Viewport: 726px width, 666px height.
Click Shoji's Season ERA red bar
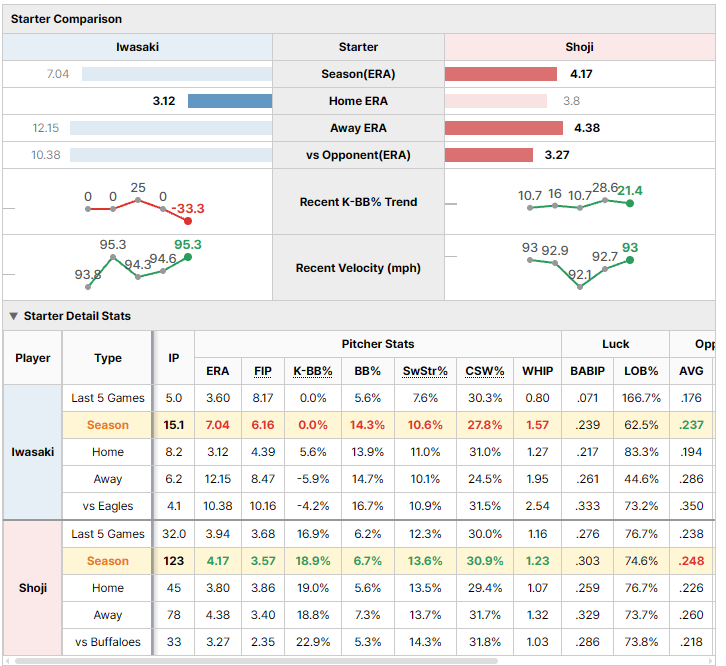501,74
